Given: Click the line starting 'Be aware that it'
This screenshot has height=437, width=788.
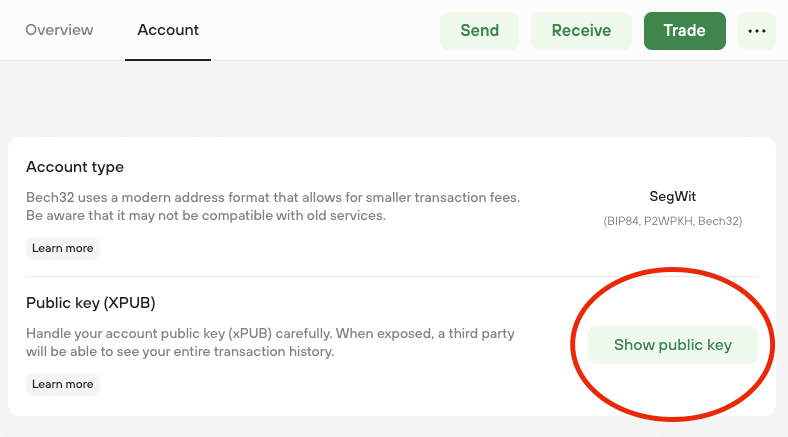Looking at the screenshot, I should (205, 215).
